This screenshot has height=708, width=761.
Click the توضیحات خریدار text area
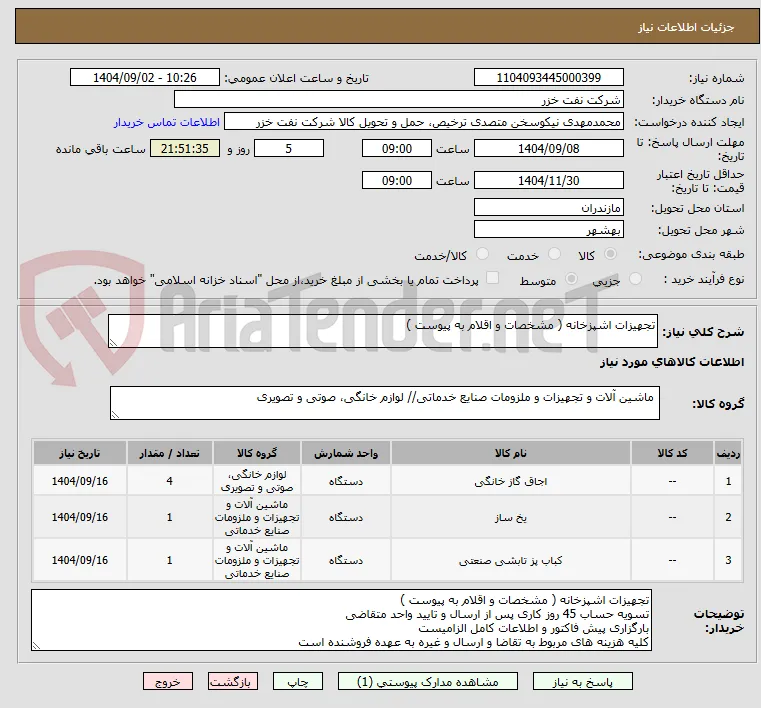pos(341,620)
